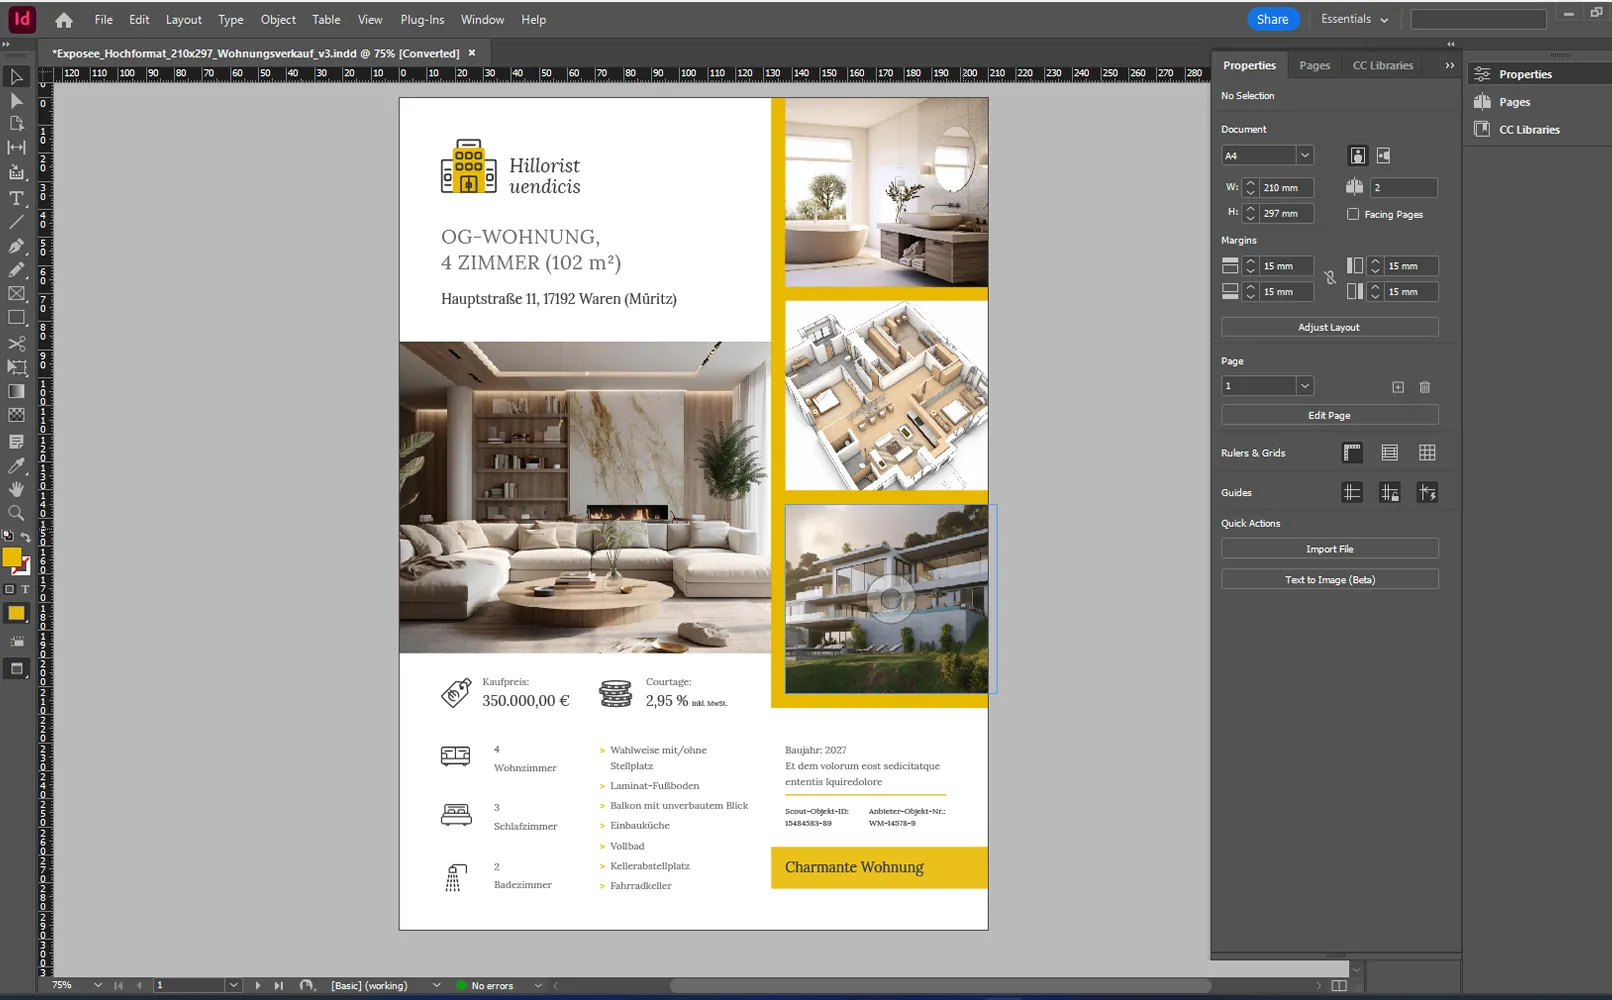Toggle Smart Guides button
The width and height of the screenshot is (1612, 1000).
click(x=1427, y=492)
